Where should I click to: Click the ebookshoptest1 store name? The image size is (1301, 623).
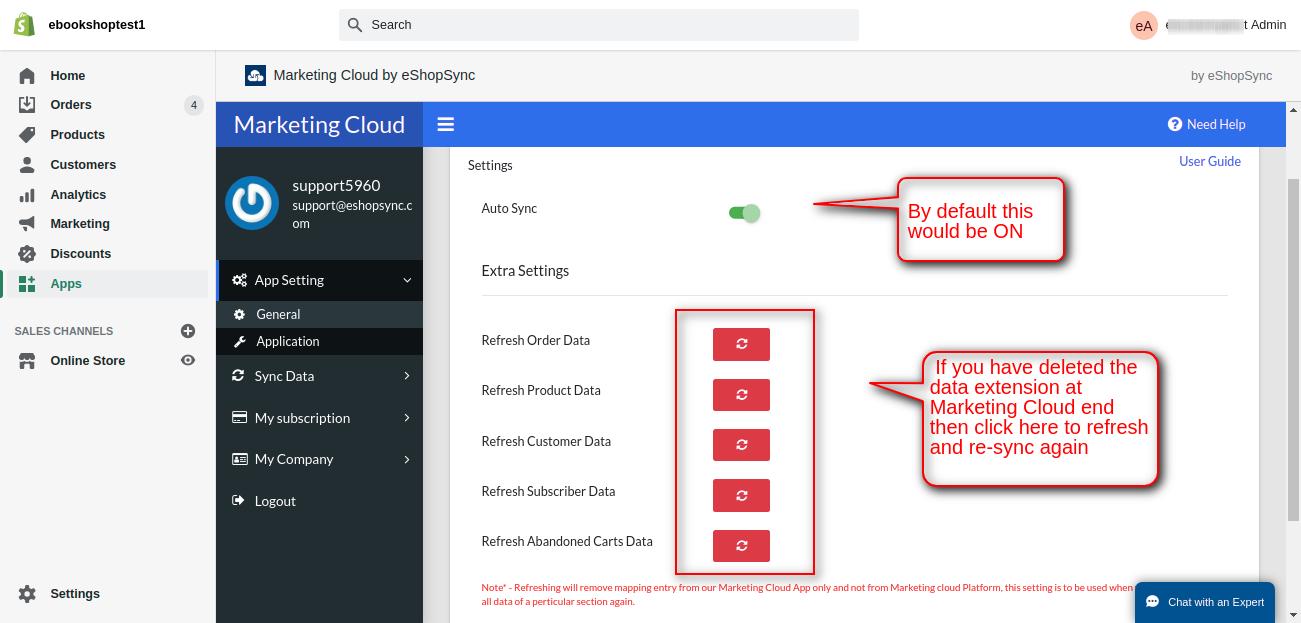(97, 25)
